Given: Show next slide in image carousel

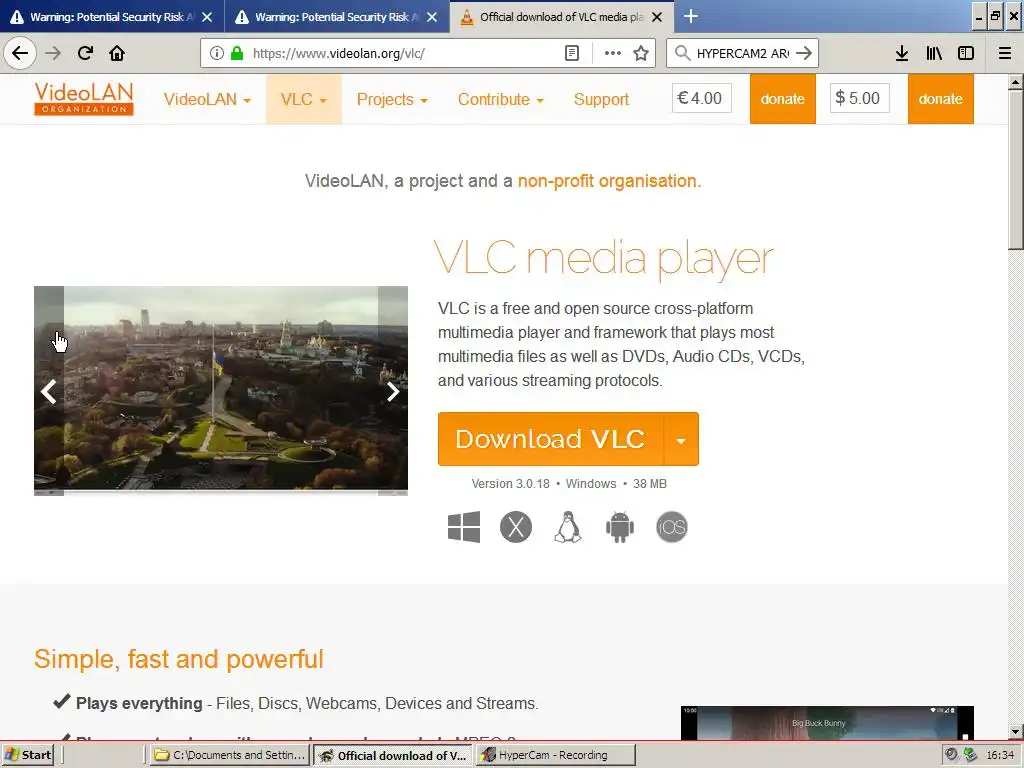Looking at the screenshot, I should tap(392, 392).
